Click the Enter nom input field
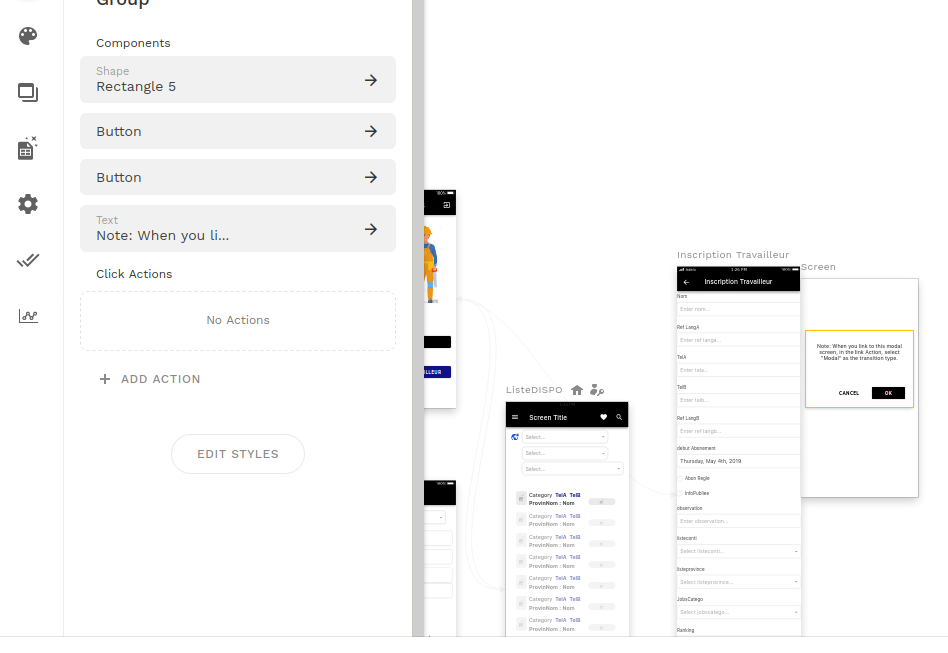Screen dimensions: 948x653 pos(738,309)
